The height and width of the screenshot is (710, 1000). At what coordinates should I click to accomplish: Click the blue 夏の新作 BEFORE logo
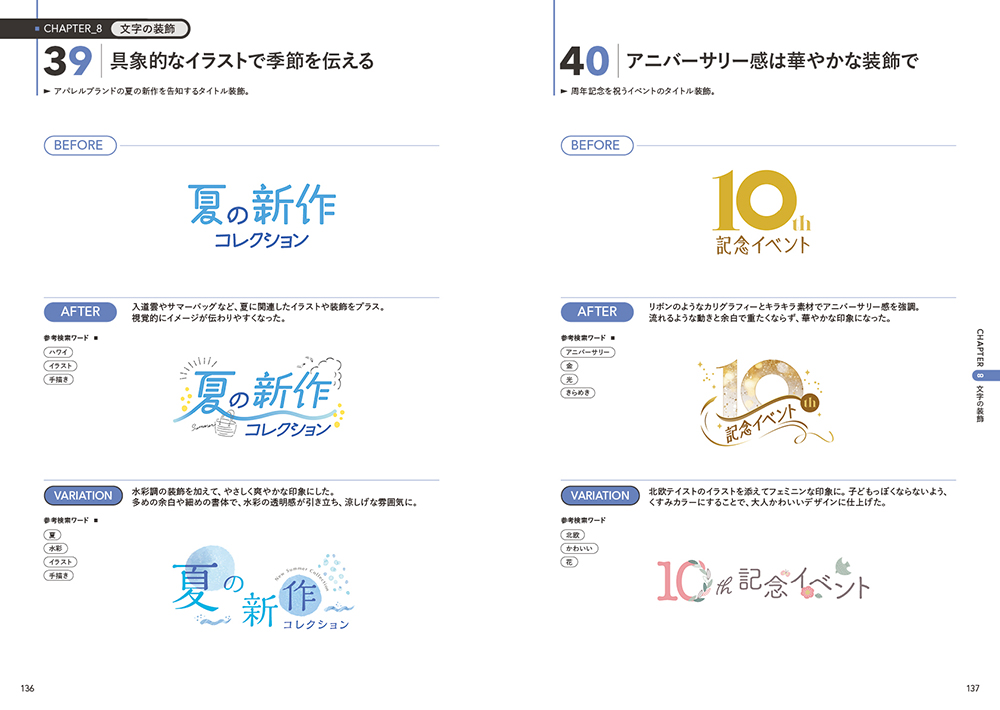click(261, 215)
